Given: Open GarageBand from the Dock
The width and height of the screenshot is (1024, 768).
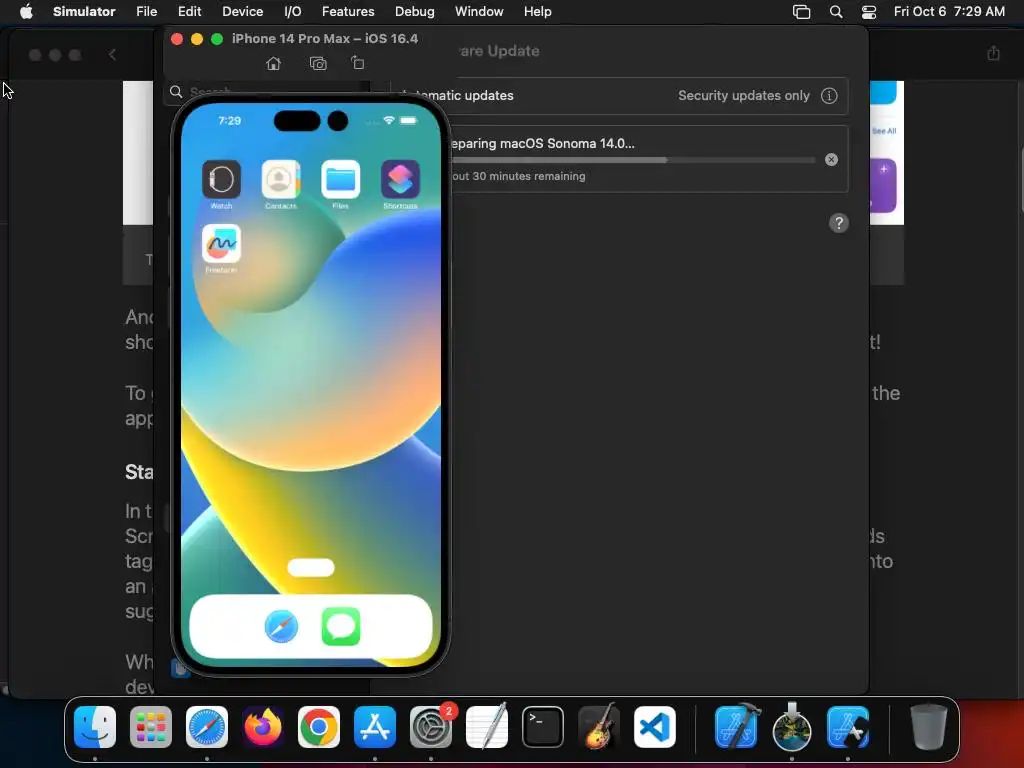Looking at the screenshot, I should coord(599,727).
